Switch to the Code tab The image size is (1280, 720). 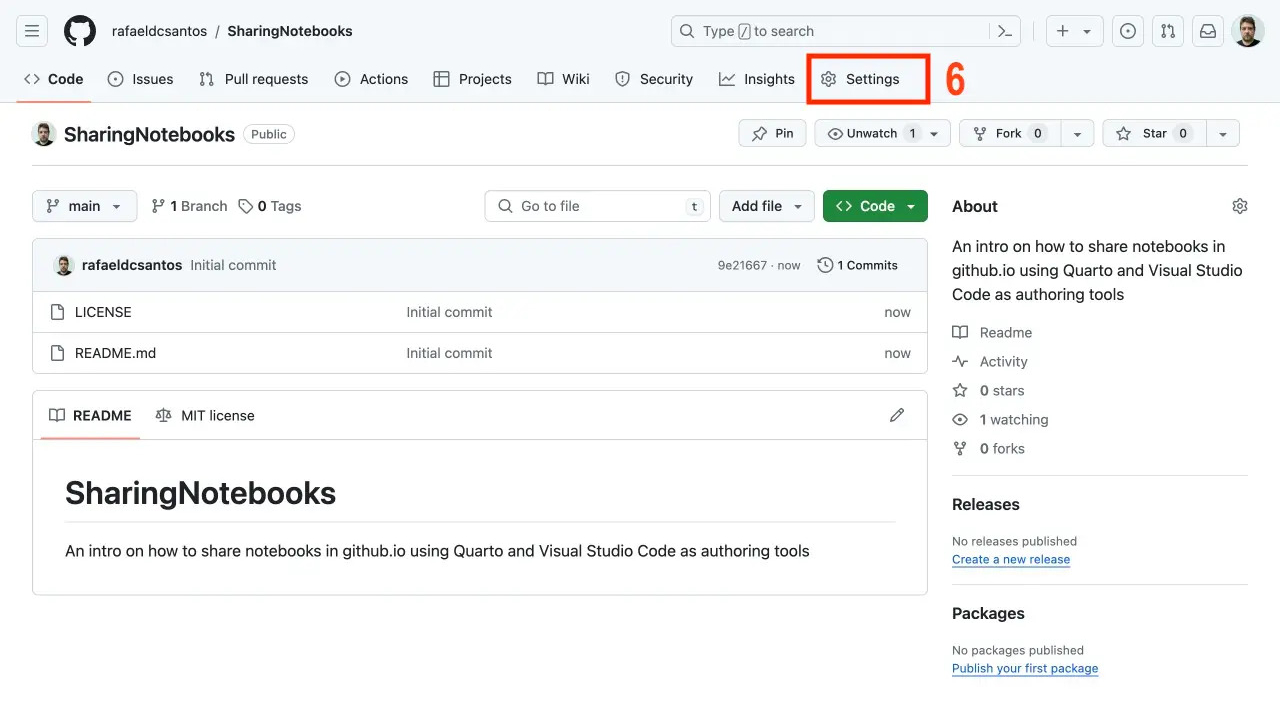point(54,79)
